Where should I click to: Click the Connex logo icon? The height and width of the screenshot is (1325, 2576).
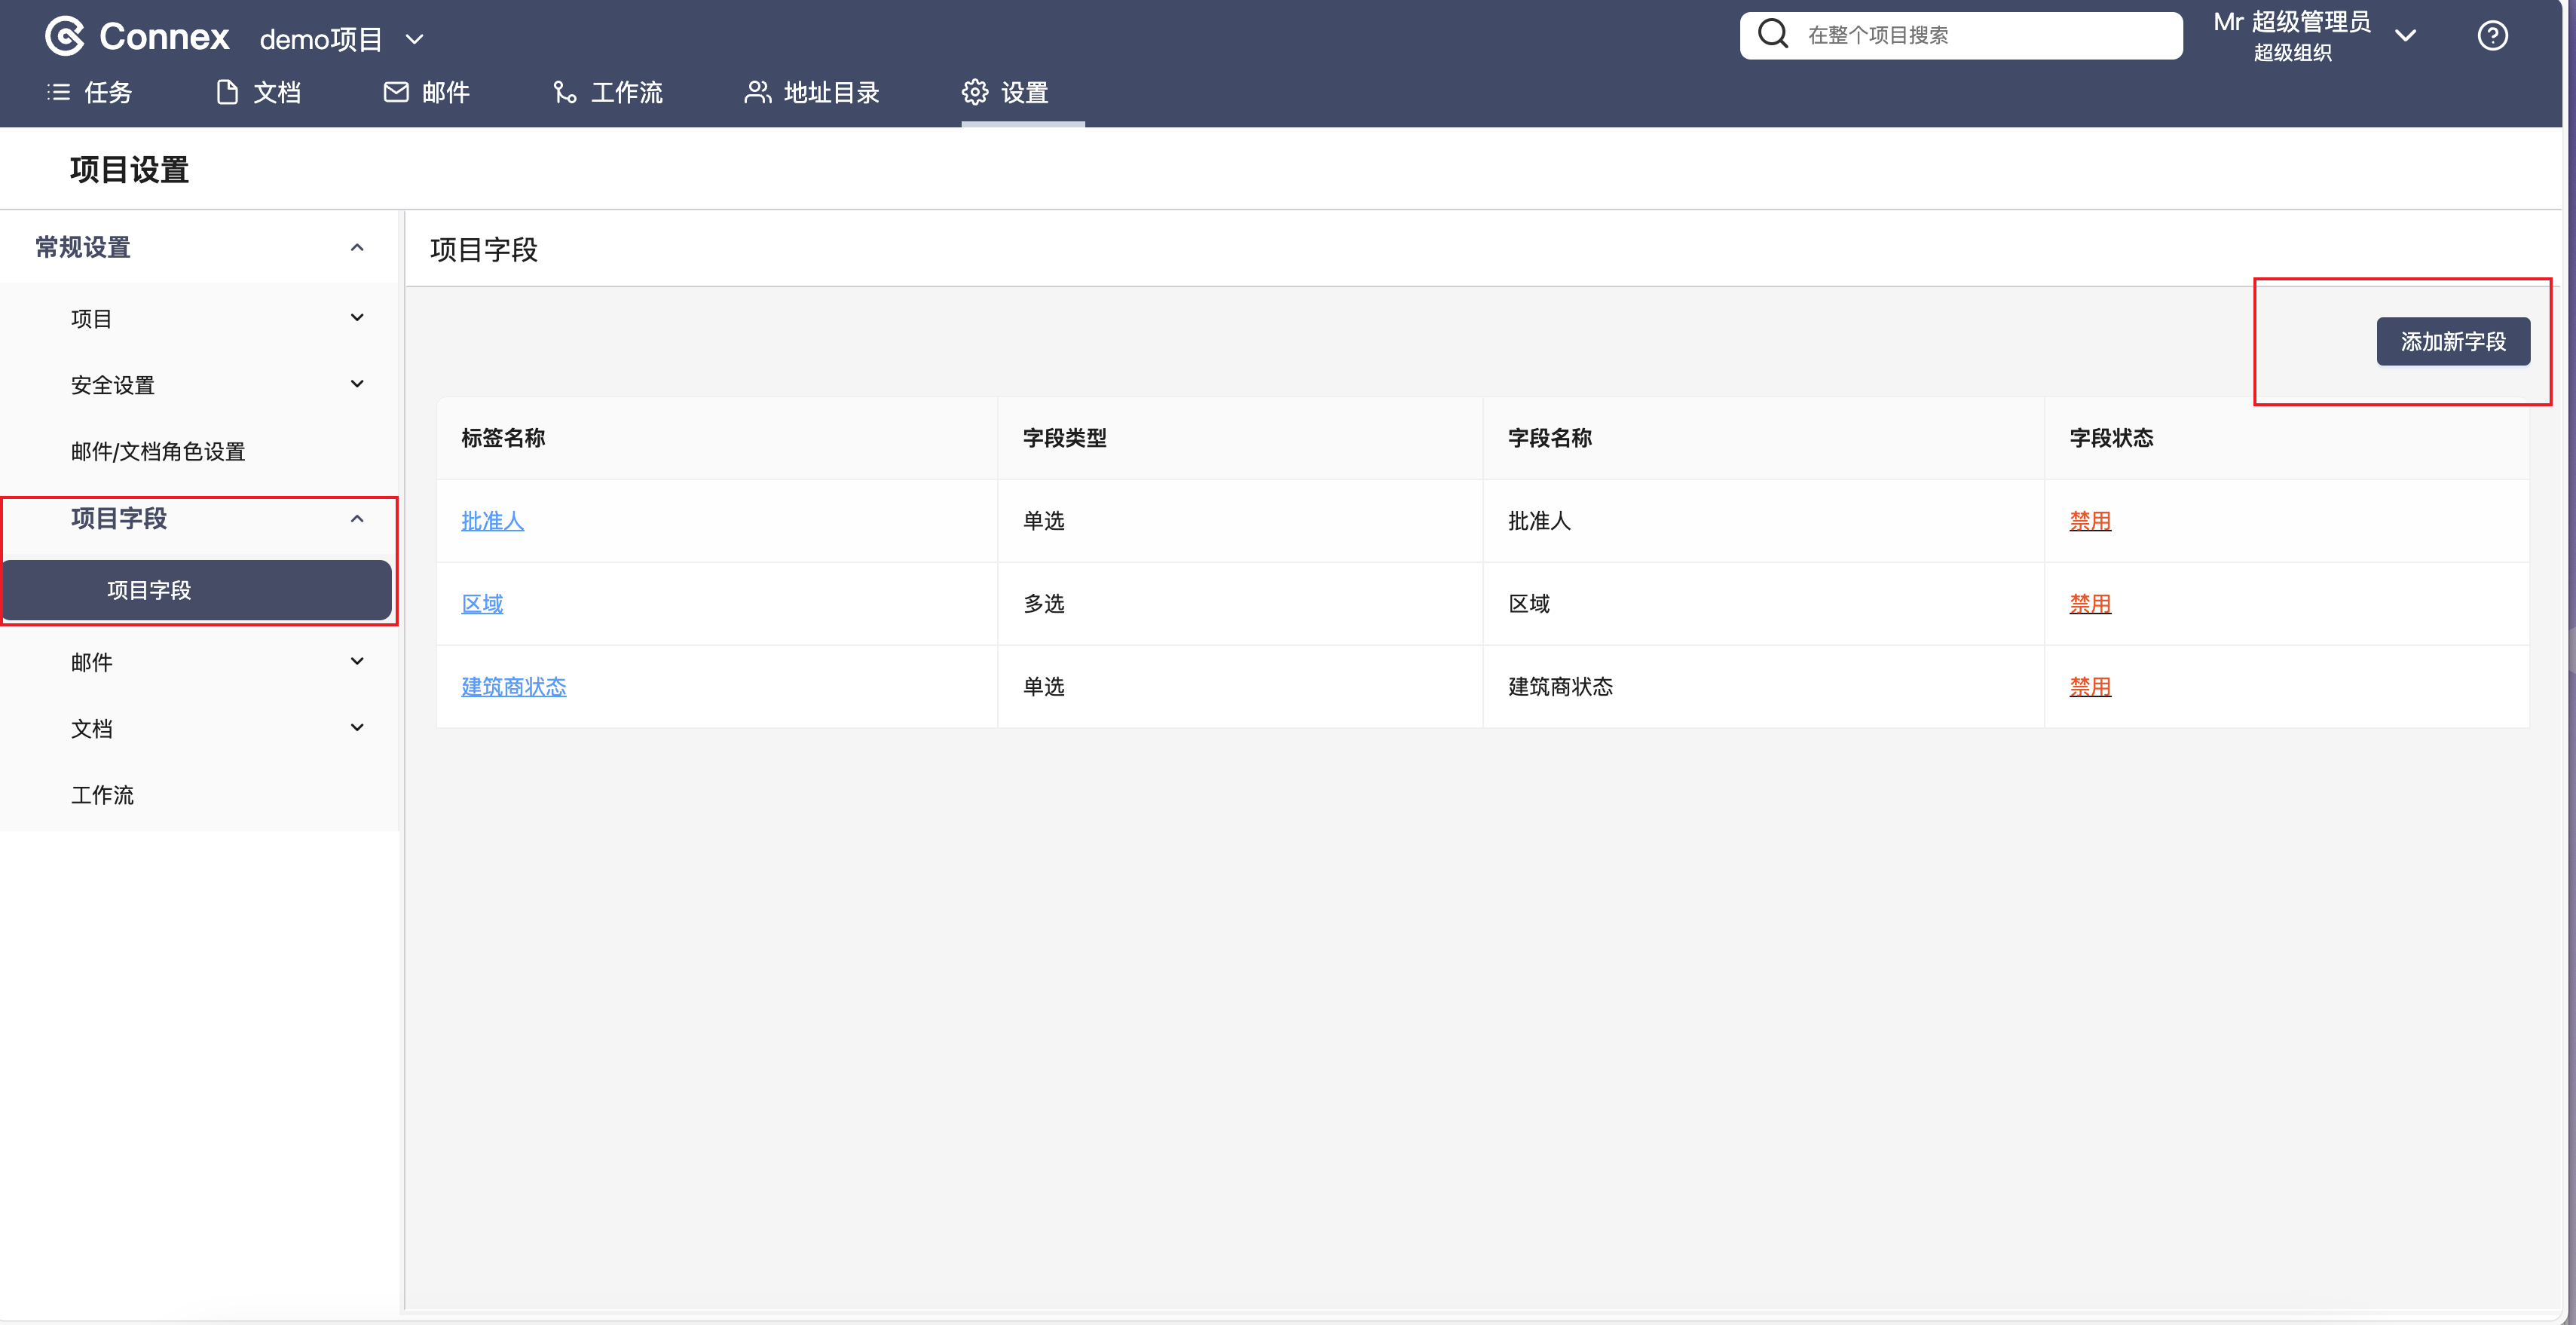tap(65, 36)
